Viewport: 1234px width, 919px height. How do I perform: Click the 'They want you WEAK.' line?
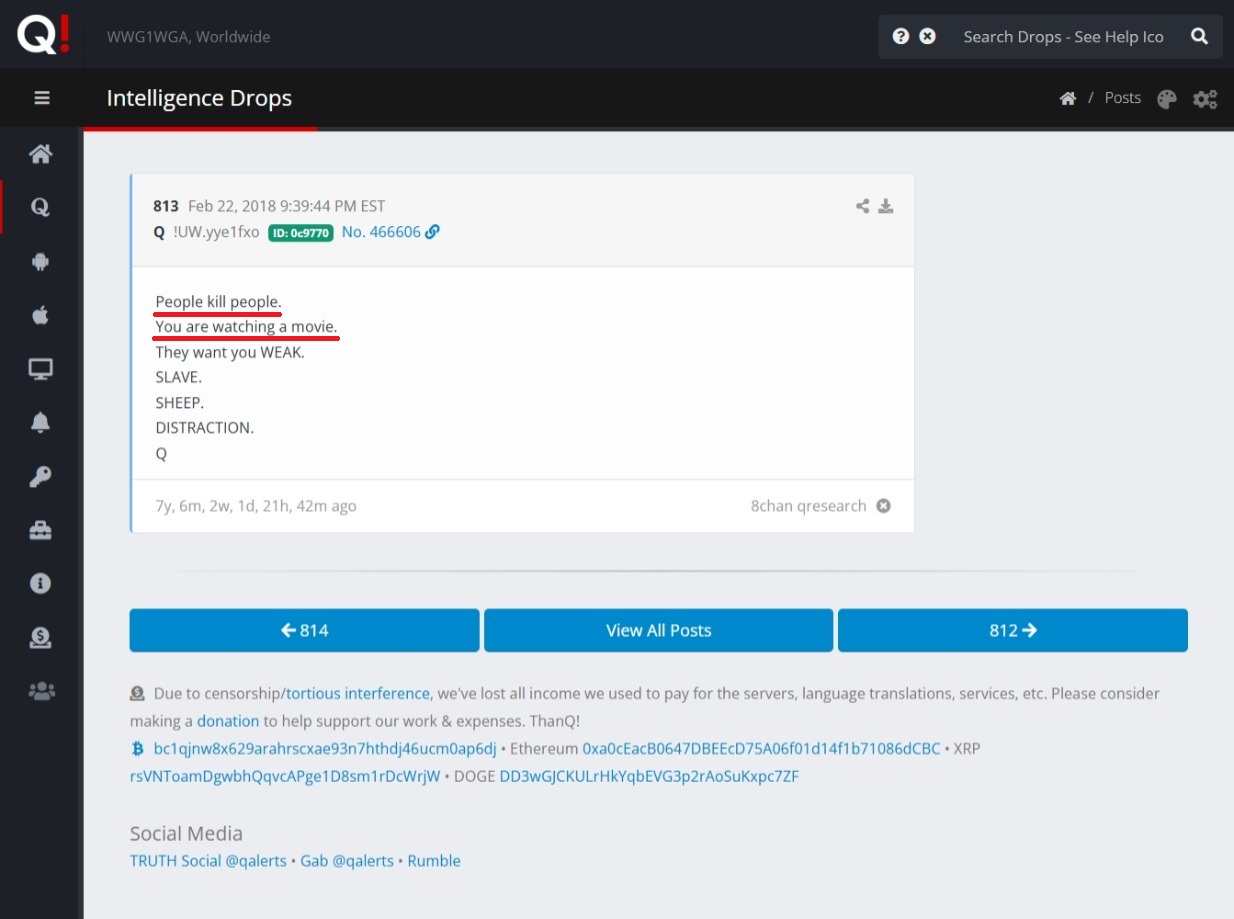click(x=230, y=353)
